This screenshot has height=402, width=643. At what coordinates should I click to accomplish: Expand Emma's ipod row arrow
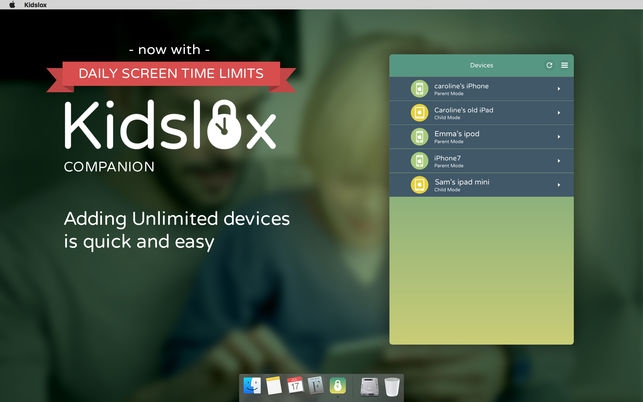click(559, 137)
